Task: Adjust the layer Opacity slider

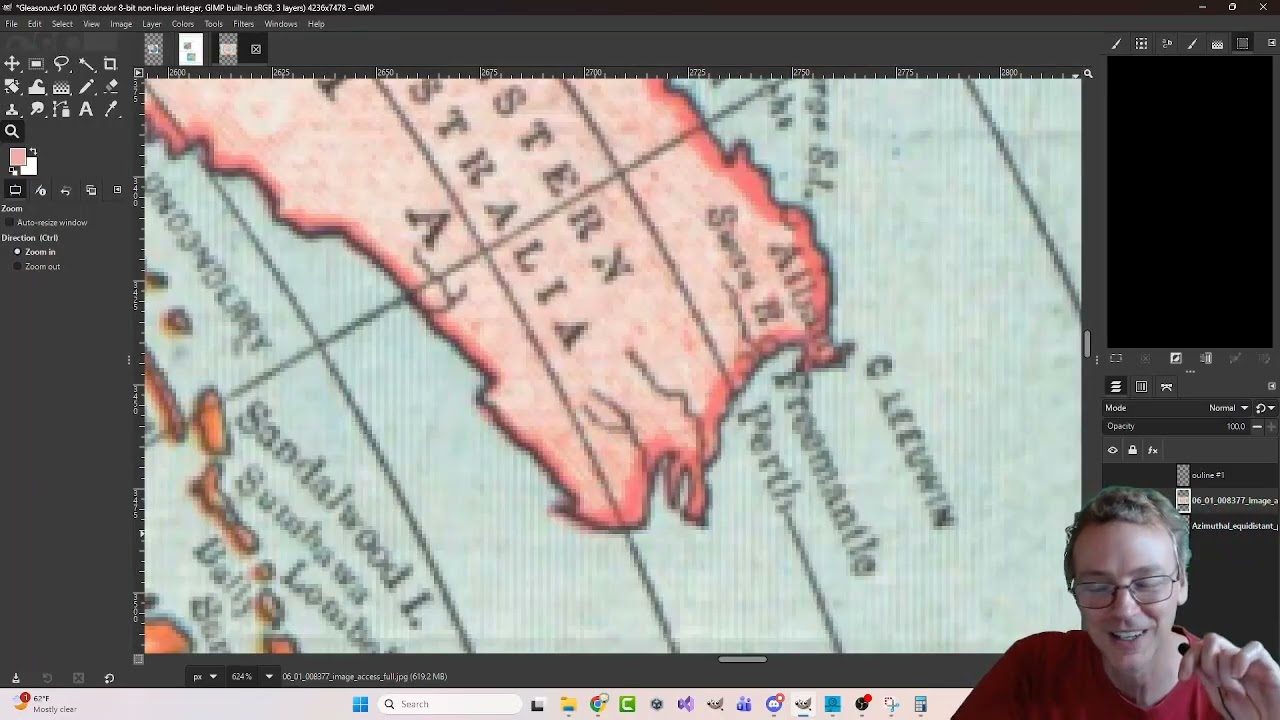Action: pos(1177,427)
